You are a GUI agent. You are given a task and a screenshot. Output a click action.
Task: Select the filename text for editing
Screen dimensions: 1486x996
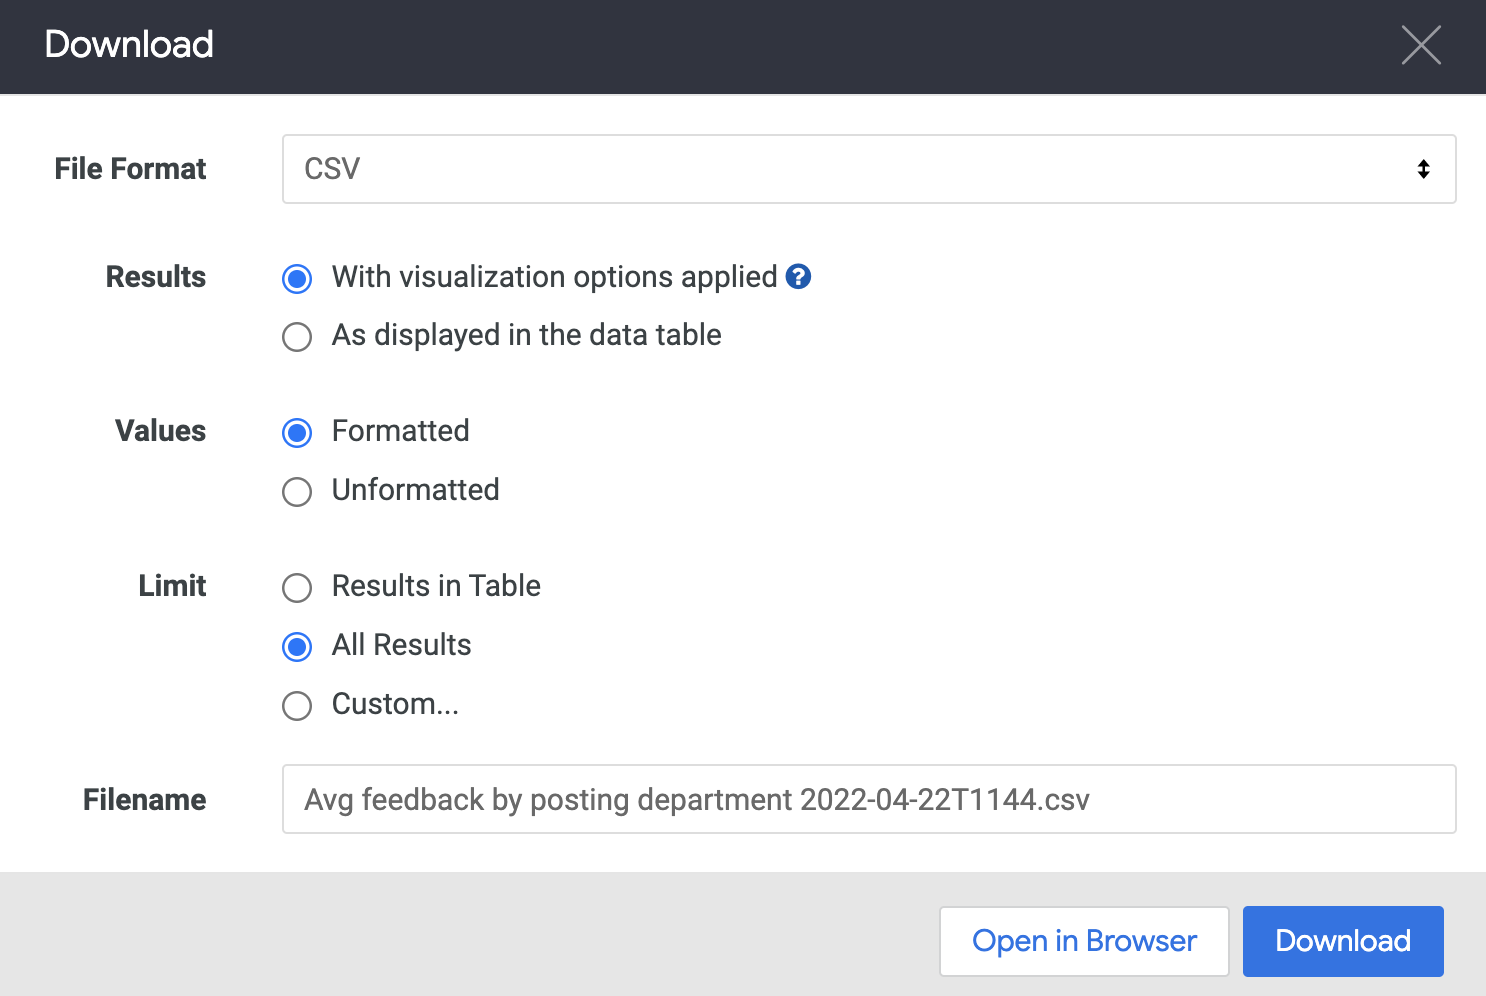tap(698, 799)
